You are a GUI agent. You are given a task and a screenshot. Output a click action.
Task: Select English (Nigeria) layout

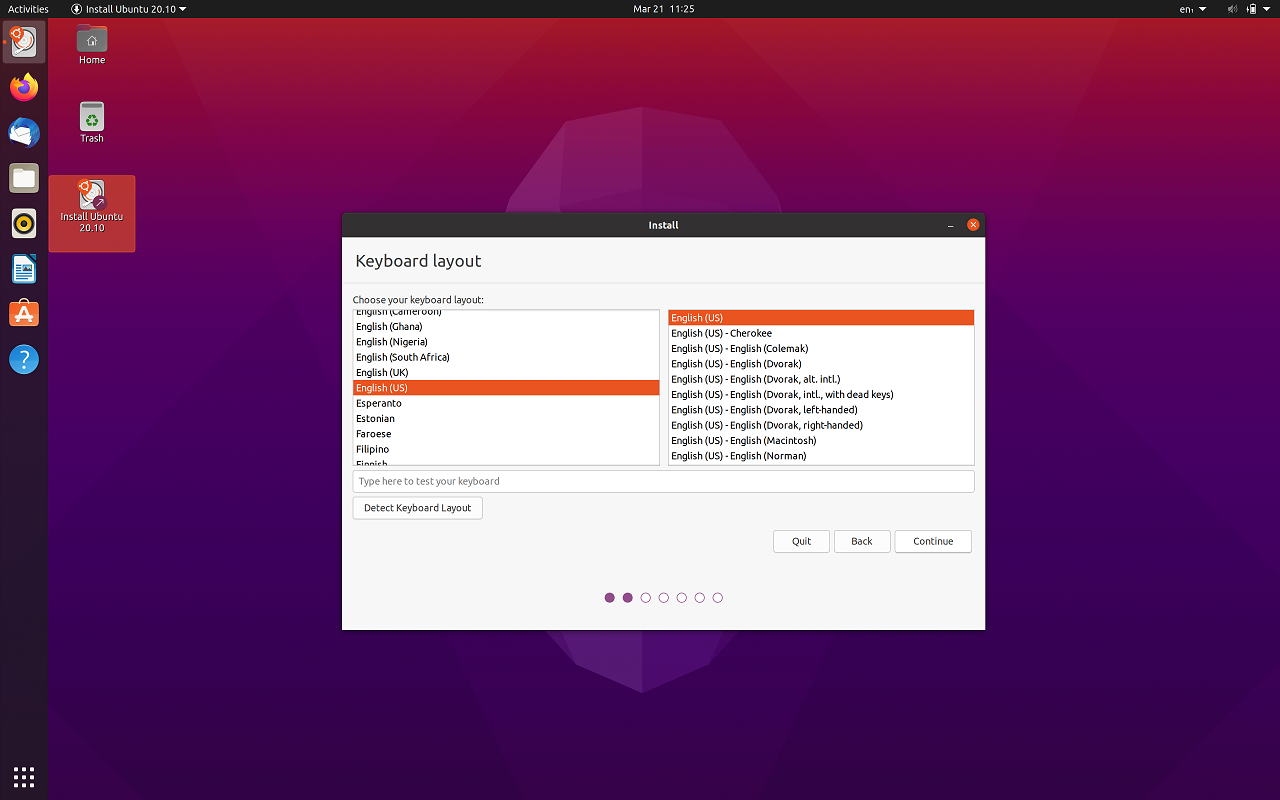[506, 342]
